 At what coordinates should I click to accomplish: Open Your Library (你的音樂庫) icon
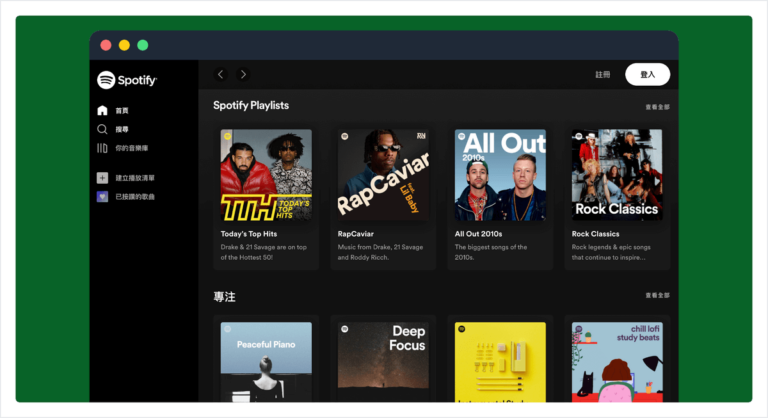tap(102, 148)
